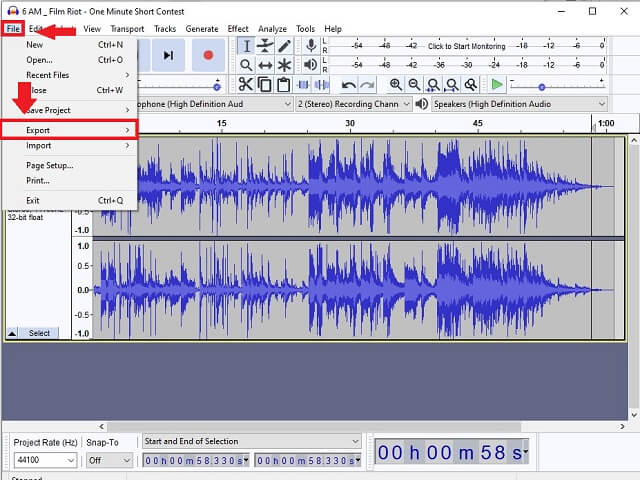
Task: Click the Cut scissors icon
Action: click(246, 84)
